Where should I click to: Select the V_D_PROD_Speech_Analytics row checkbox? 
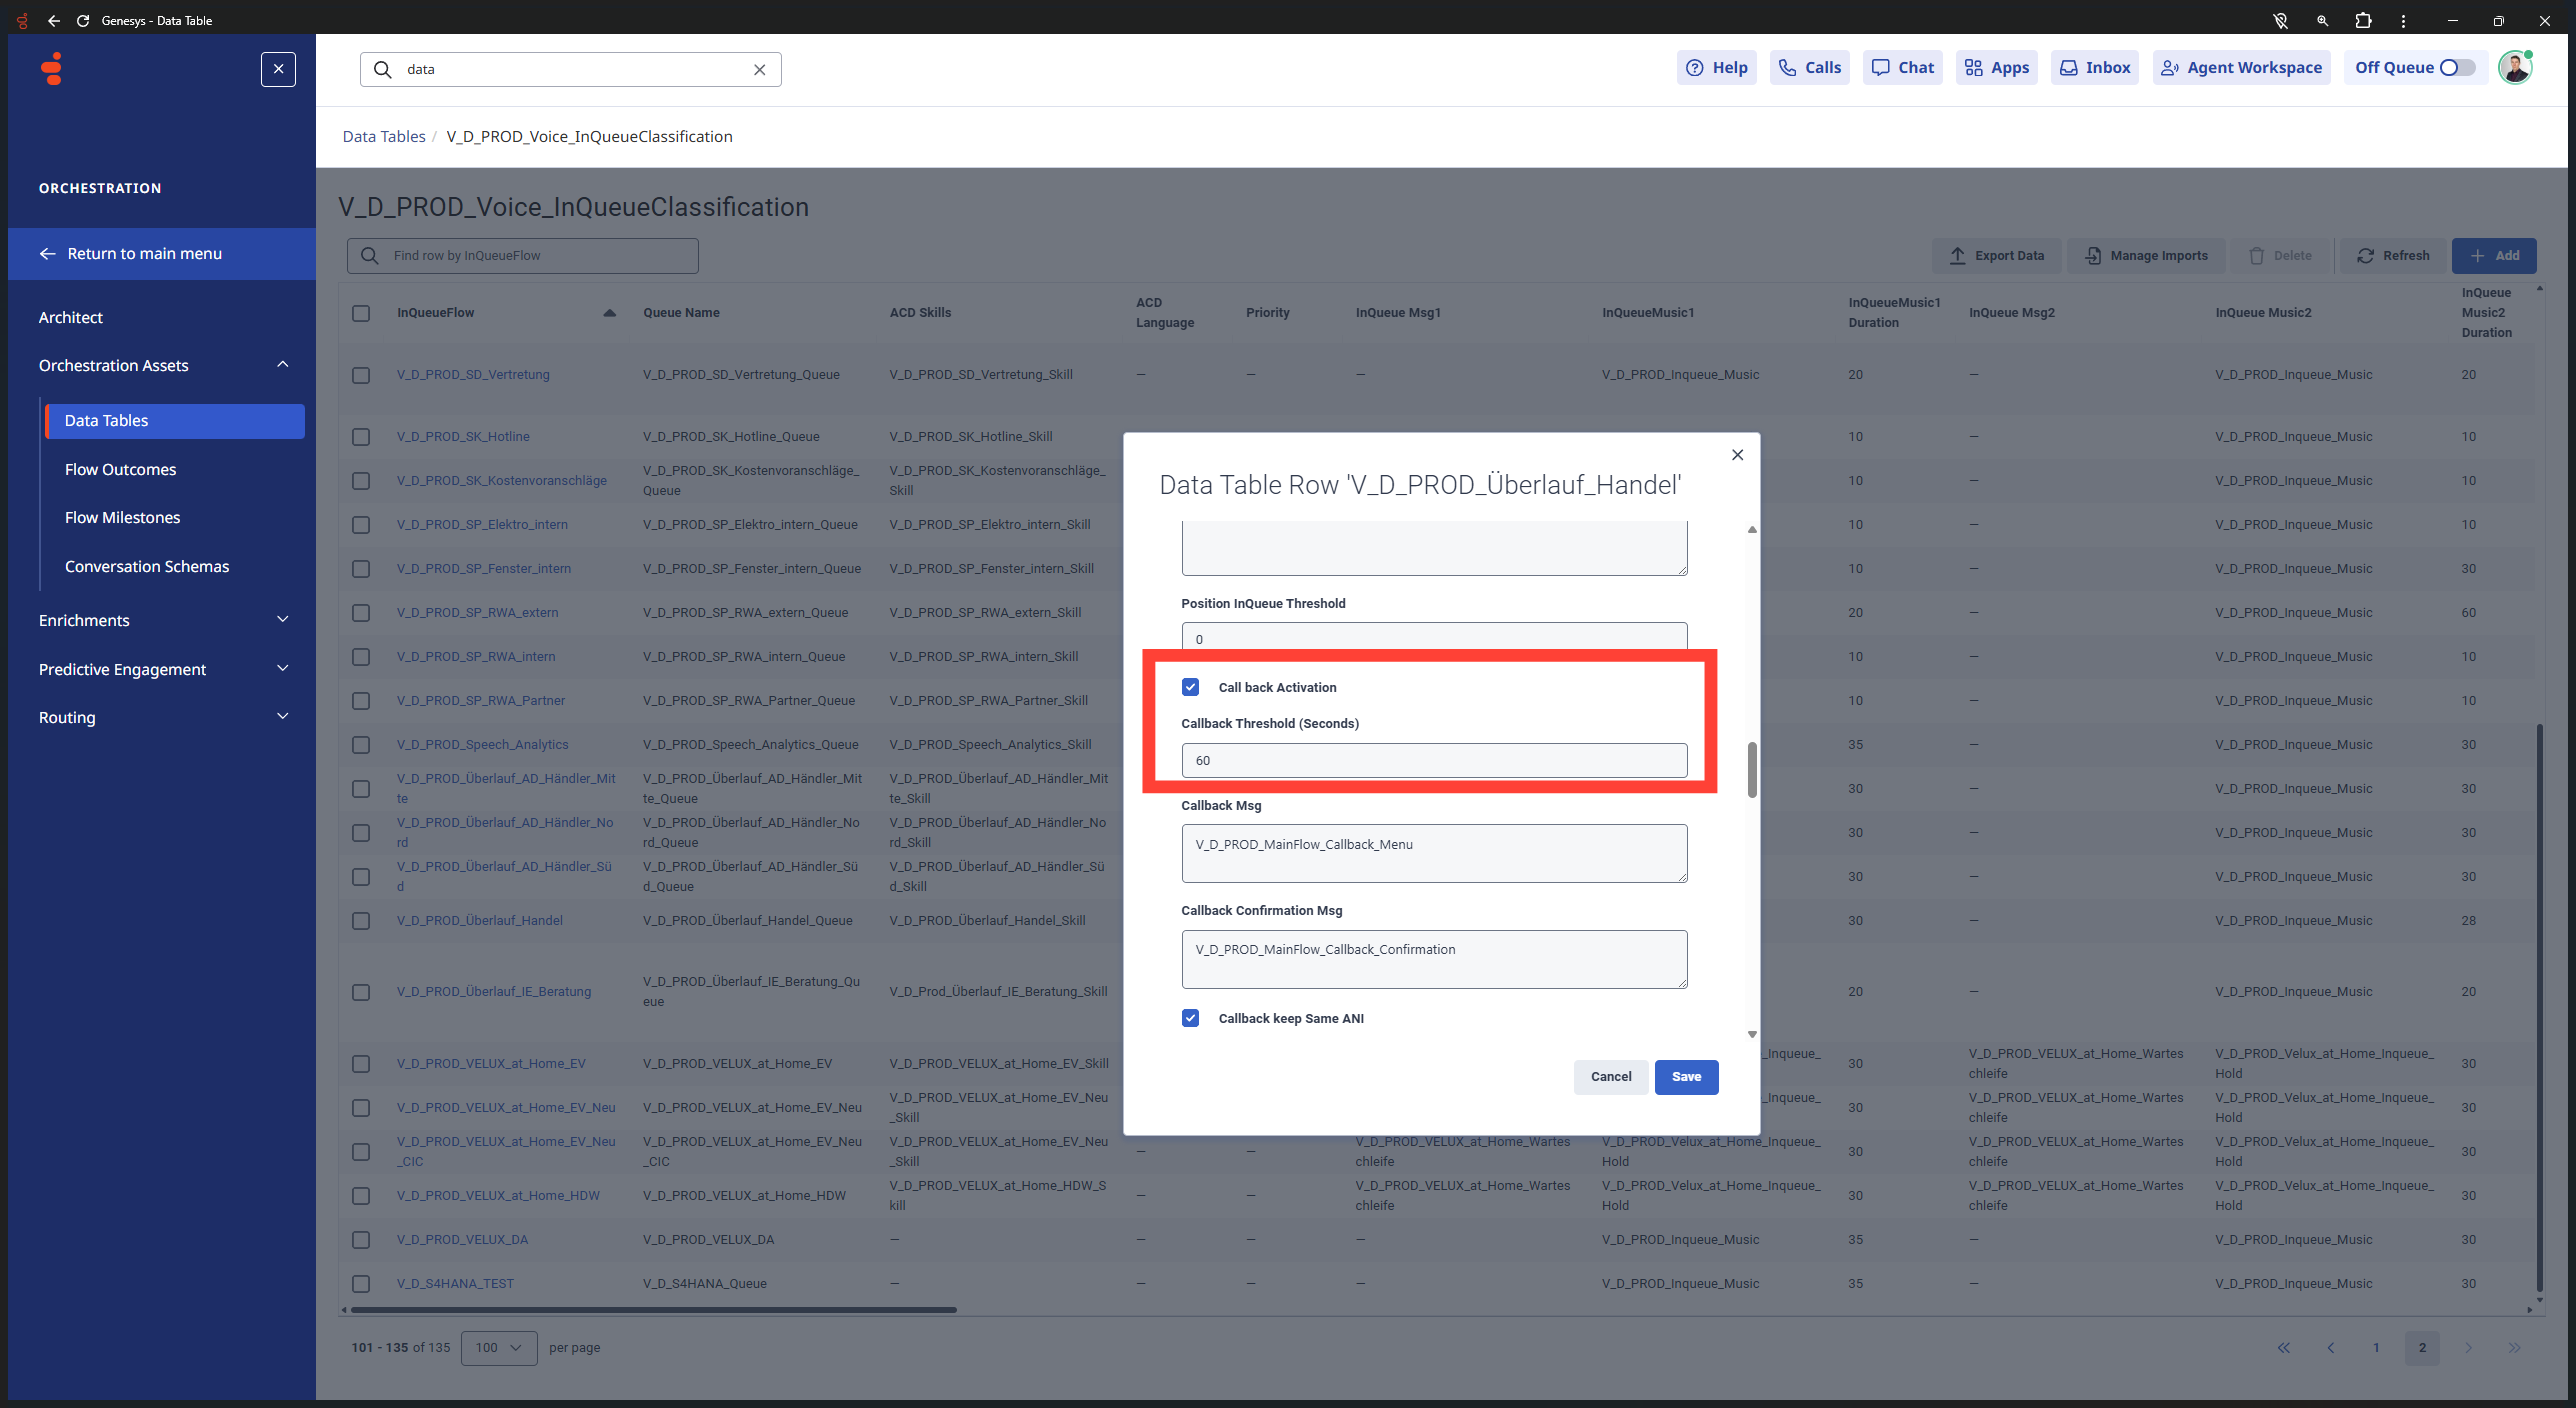click(x=361, y=745)
